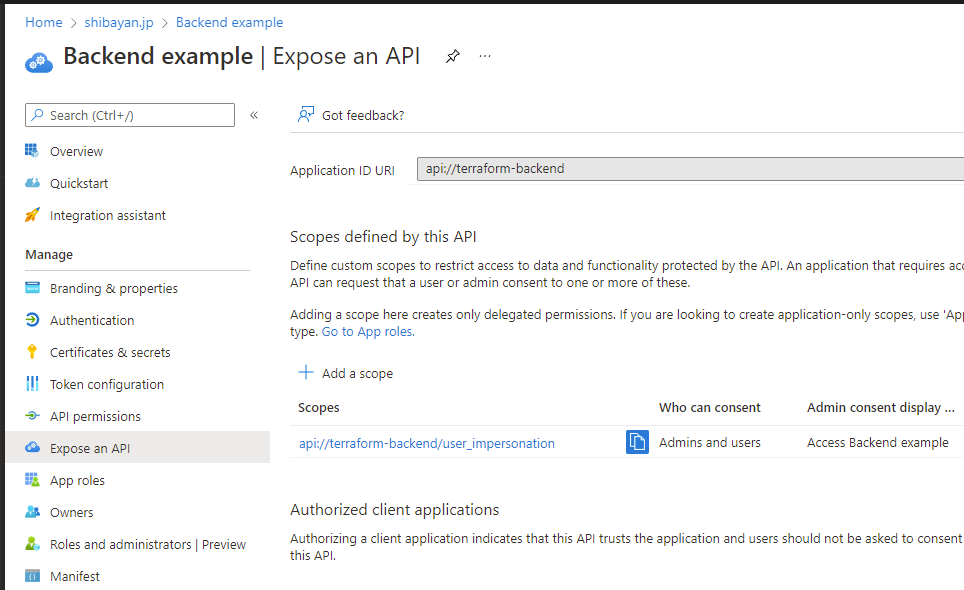Click the Backend example cloud app icon

(39, 63)
